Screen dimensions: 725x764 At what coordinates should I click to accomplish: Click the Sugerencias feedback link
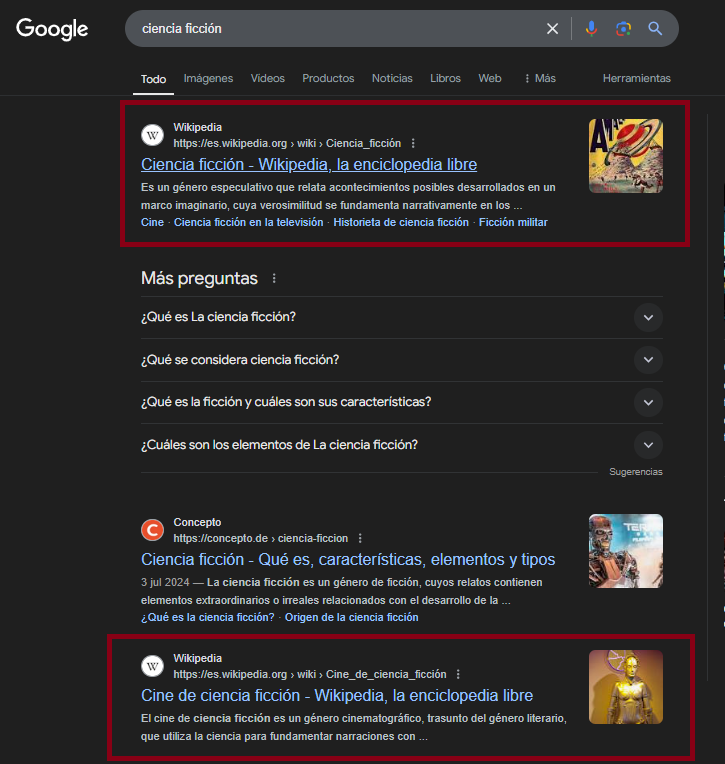pyautogui.click(x=636, y=472)
